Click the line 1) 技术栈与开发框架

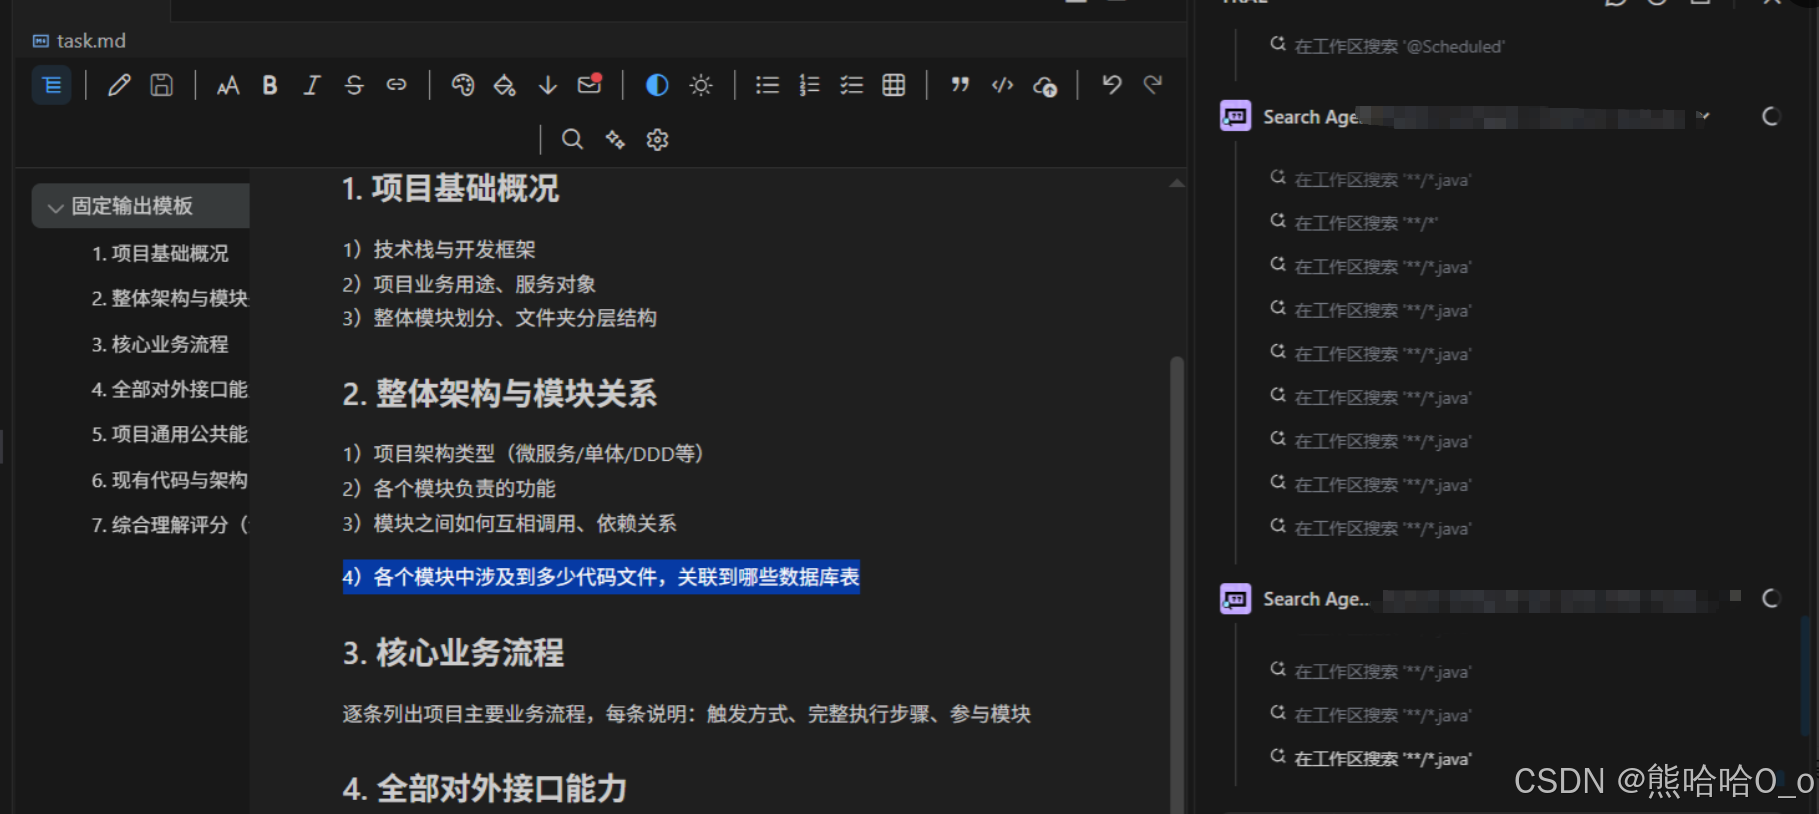coord(439,250)
